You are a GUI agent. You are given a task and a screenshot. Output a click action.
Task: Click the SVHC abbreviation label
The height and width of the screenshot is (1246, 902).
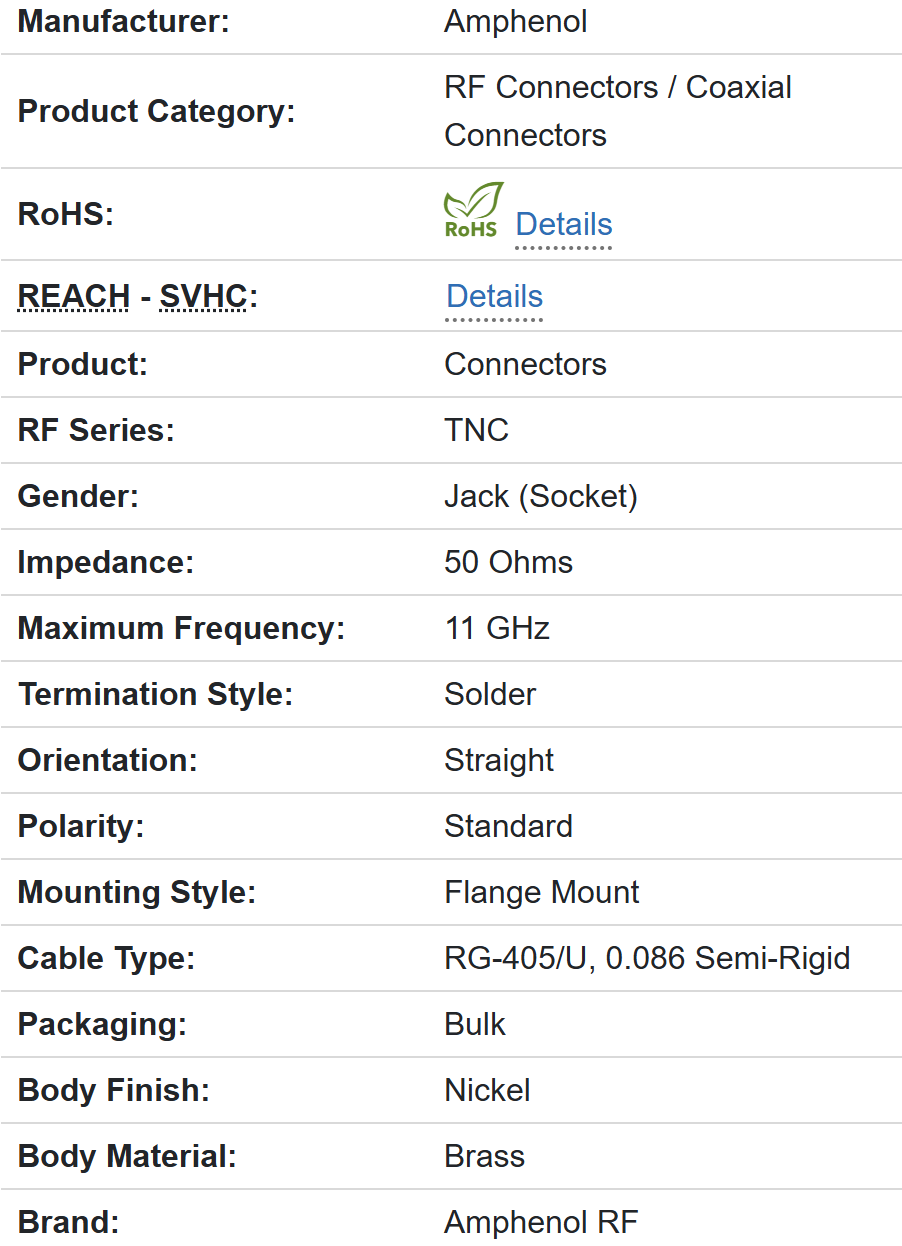[203, 297]
